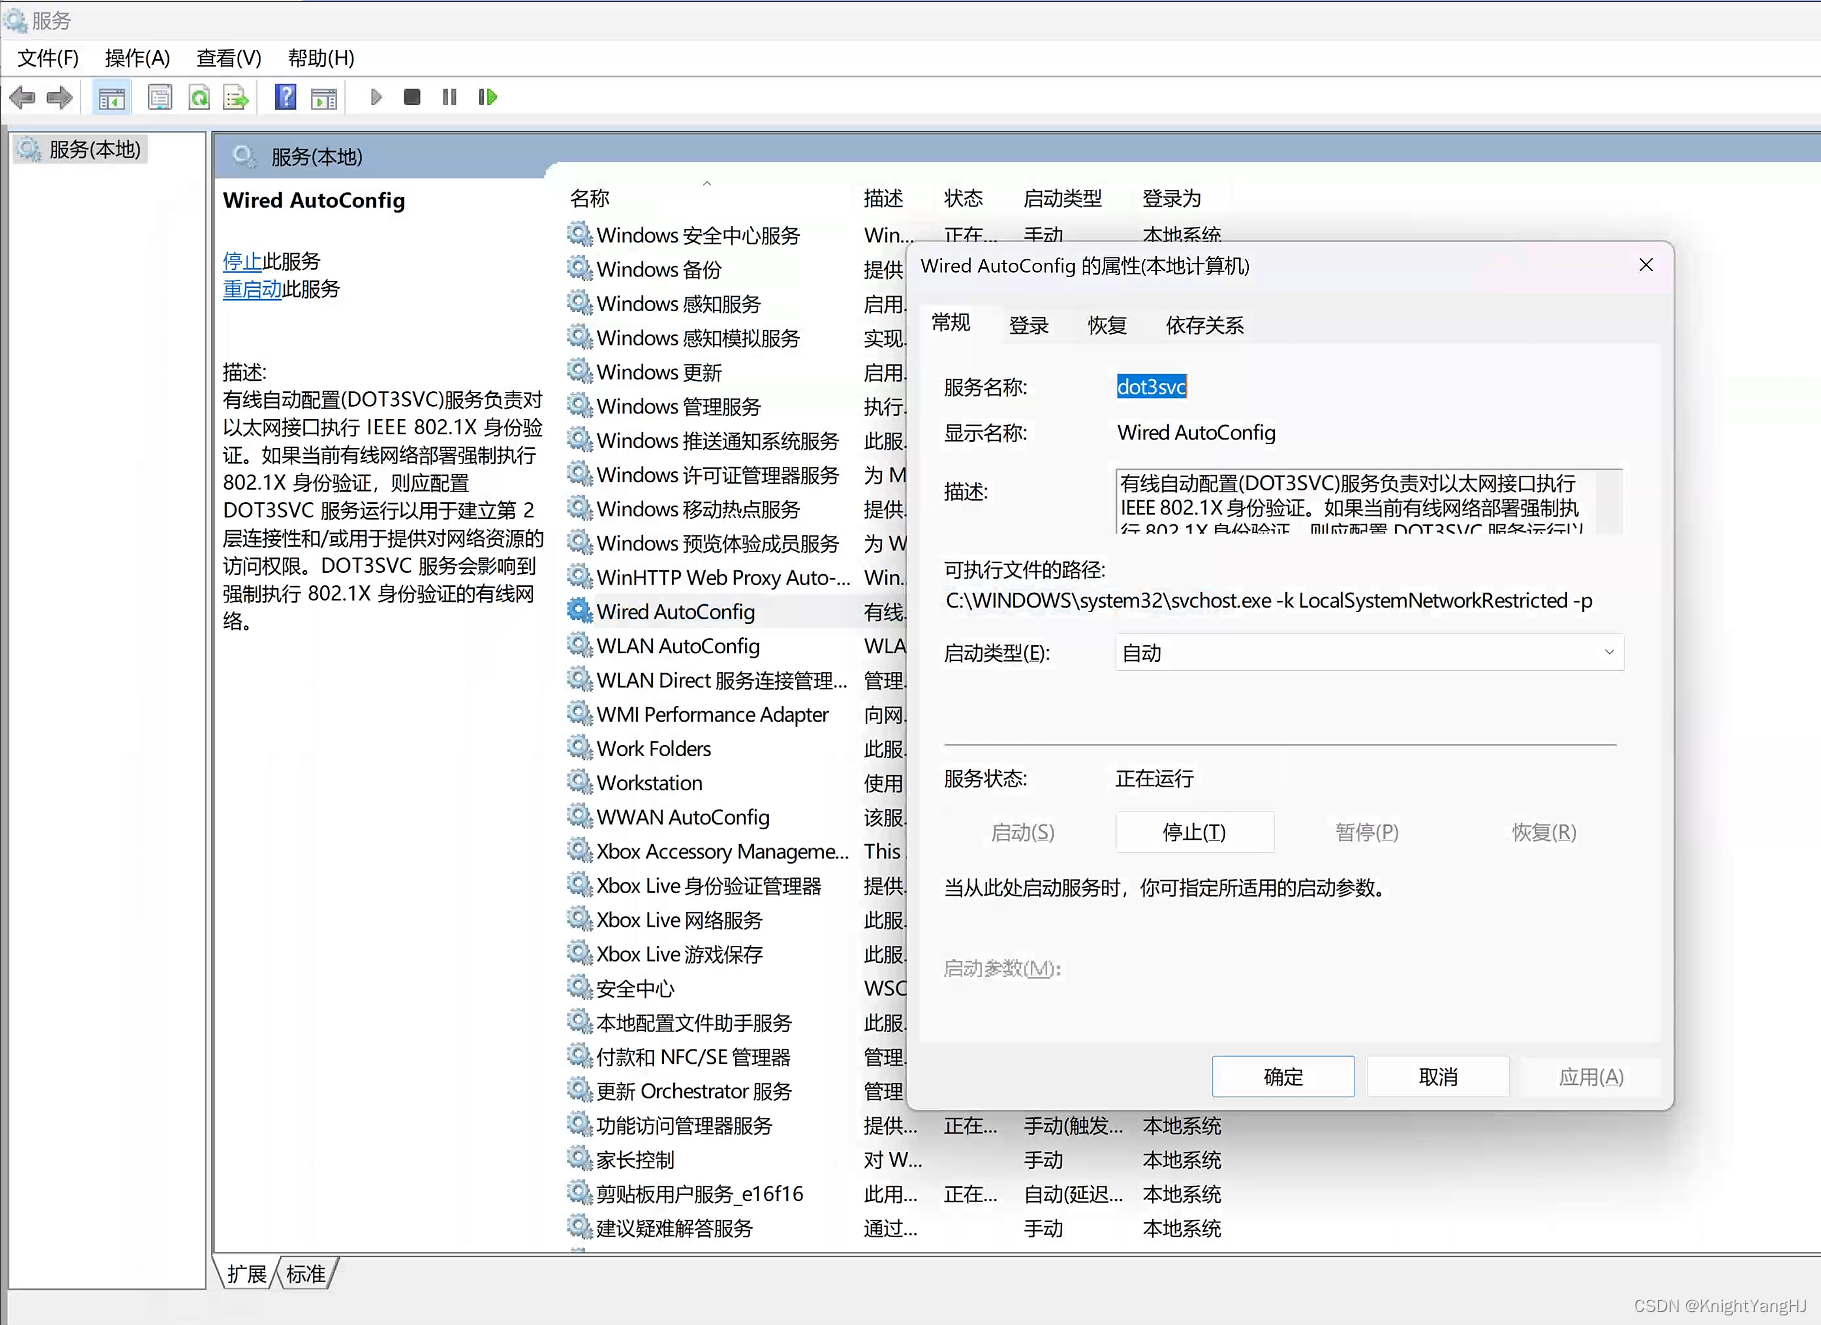
Task: Select the Xbox Live 身份验证管理器 row
Action: tap(708, 885)
